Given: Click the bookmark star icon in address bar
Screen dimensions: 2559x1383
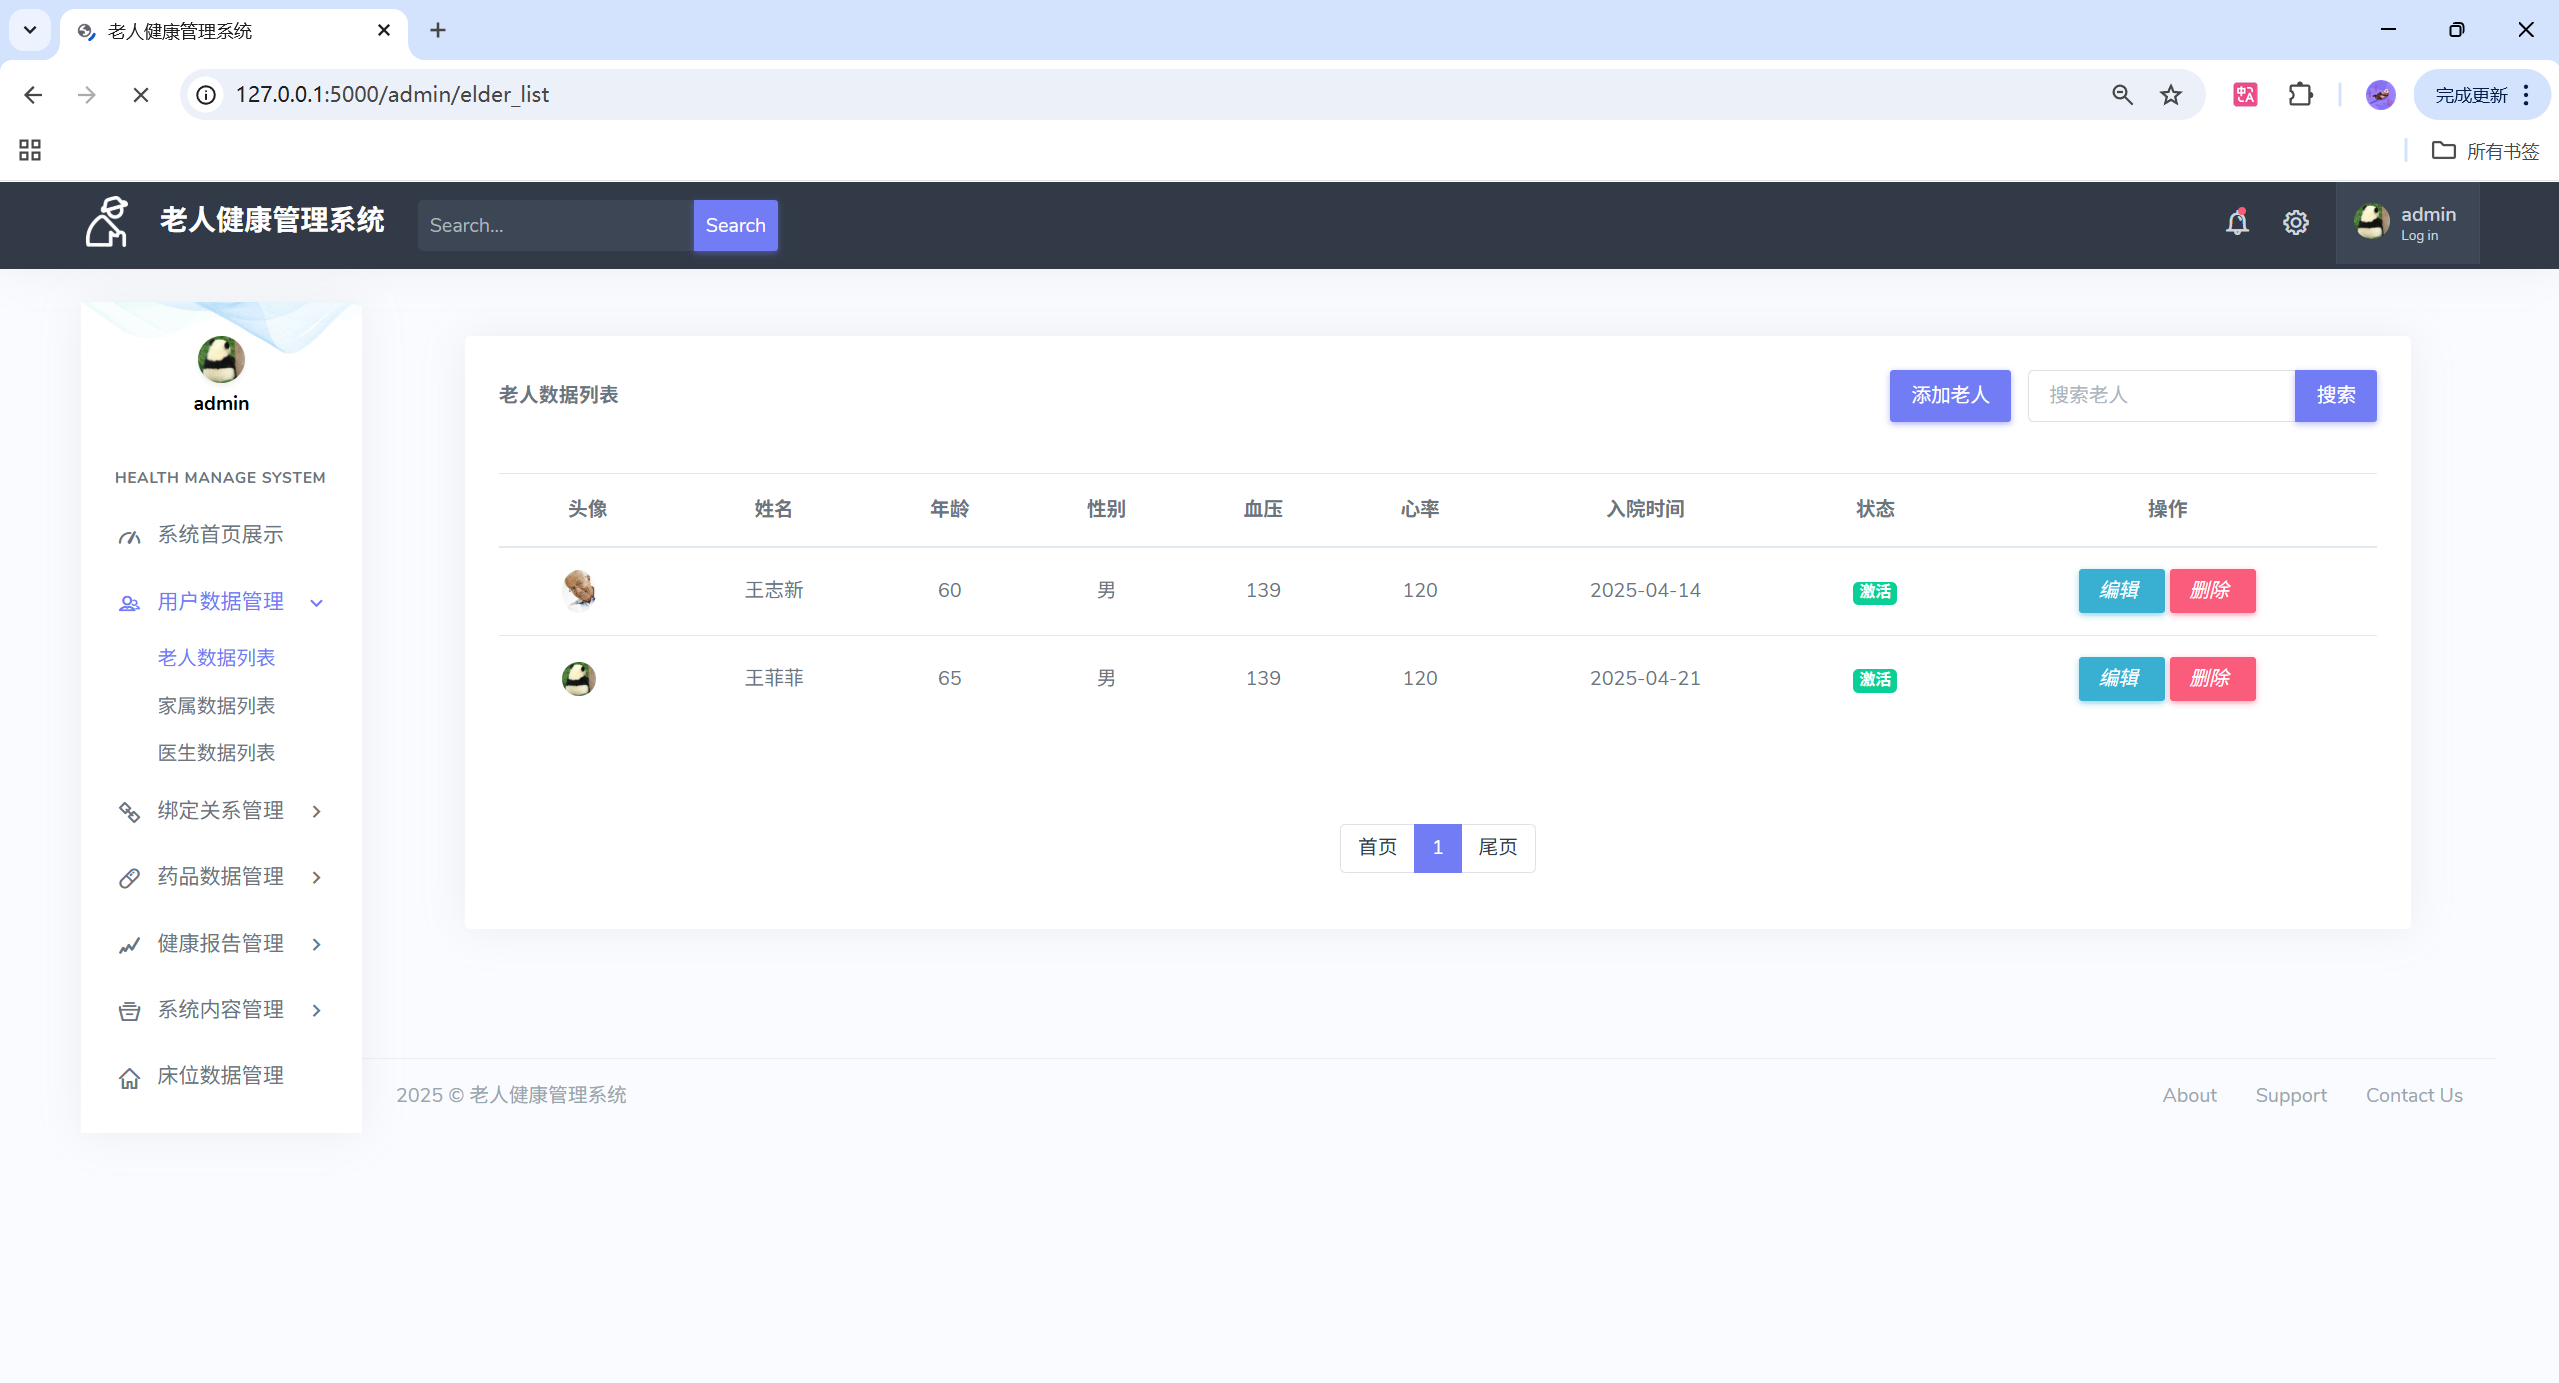Looking at the screenshot, I should coord(2170,95).
